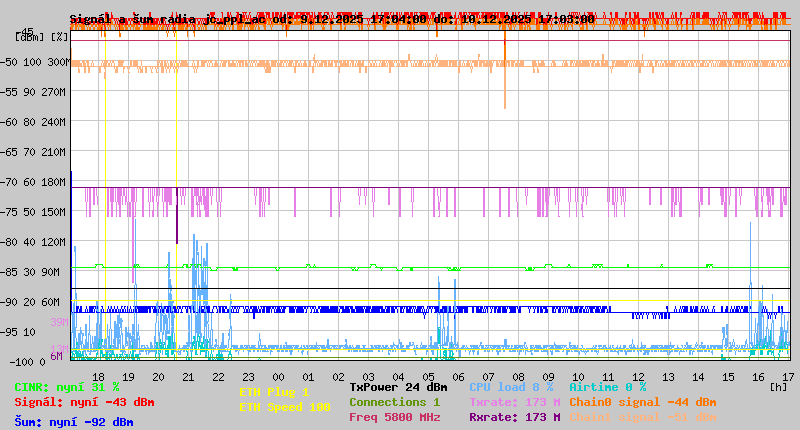Click the '22' hour tick label
800x430 pixels.
point(218,377)
